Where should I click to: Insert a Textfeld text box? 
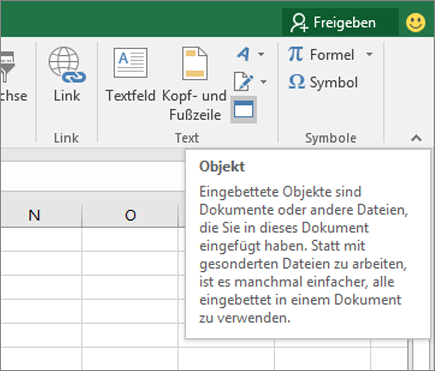click(130, 75)
